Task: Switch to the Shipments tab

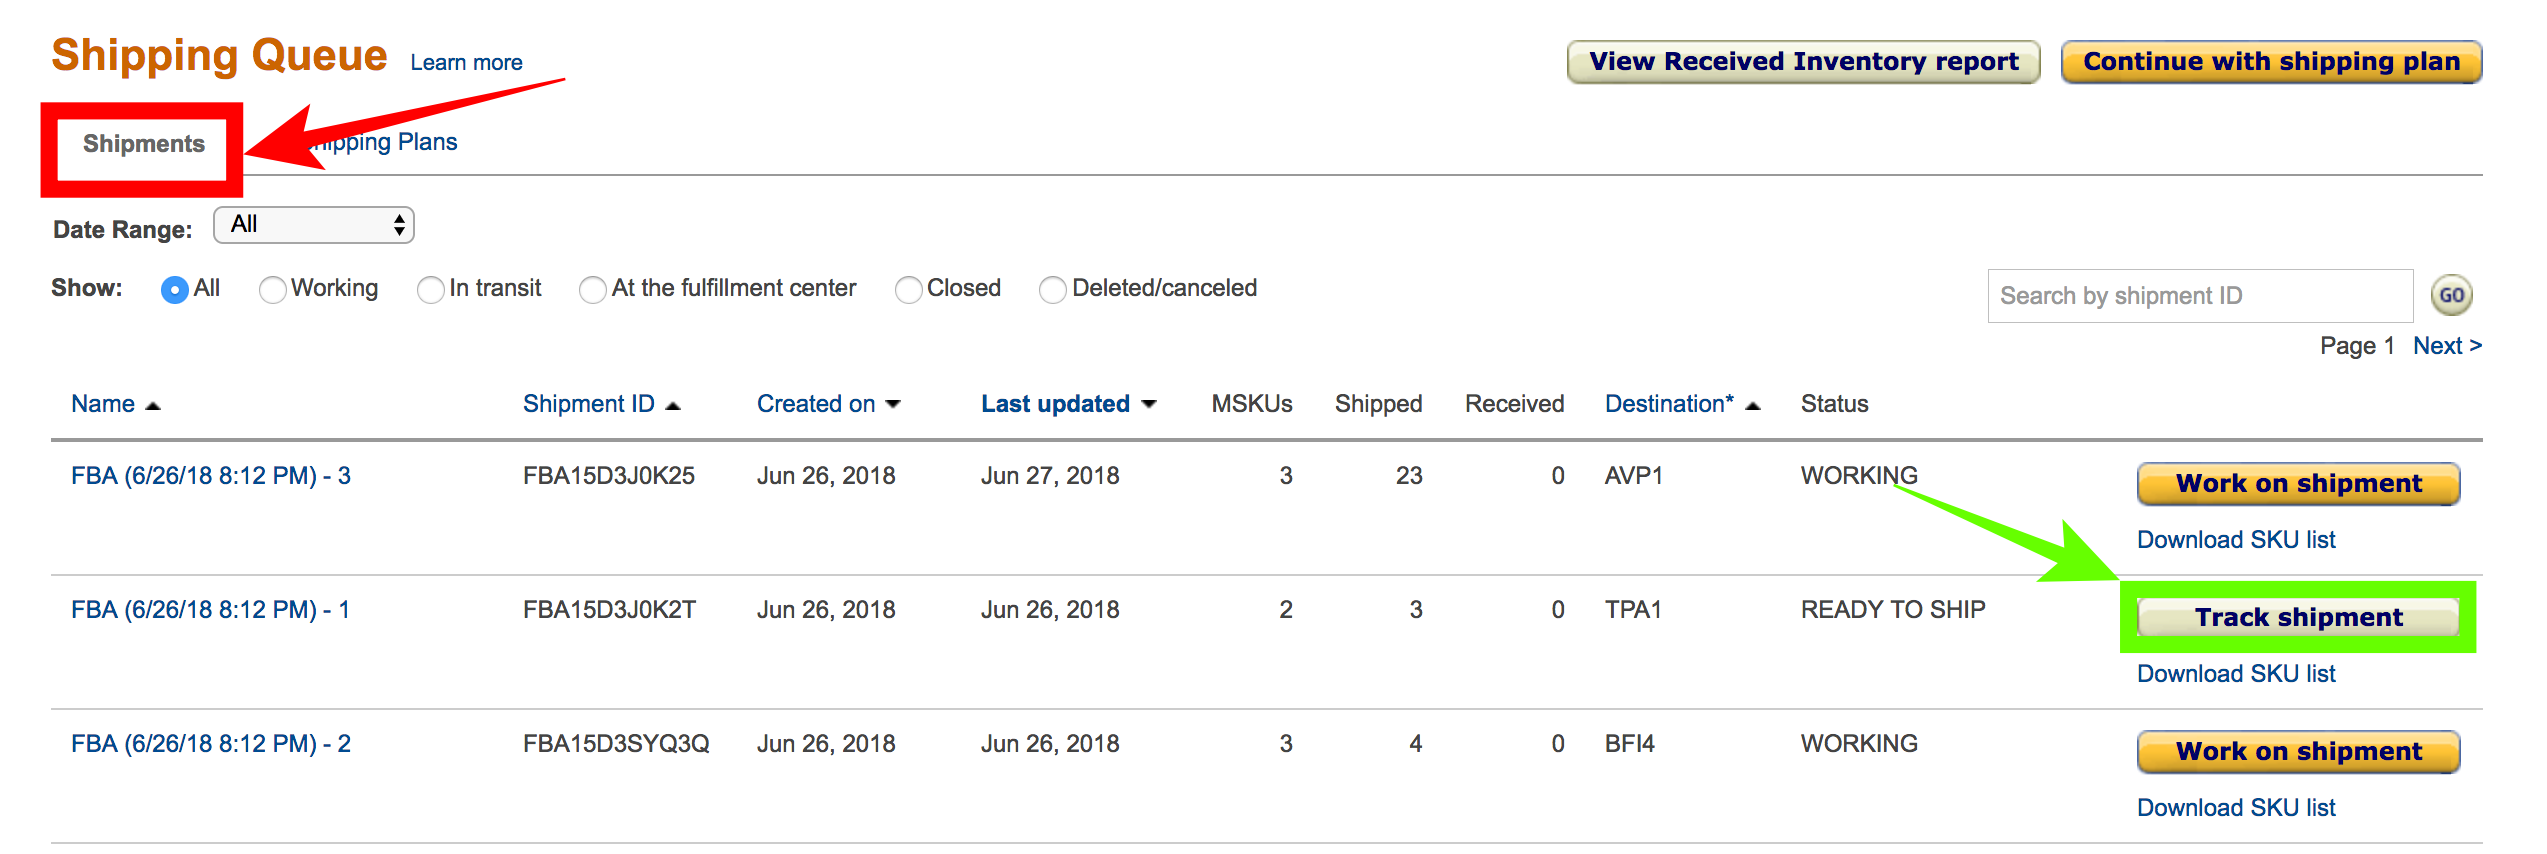Action: (x=143, y=144)
